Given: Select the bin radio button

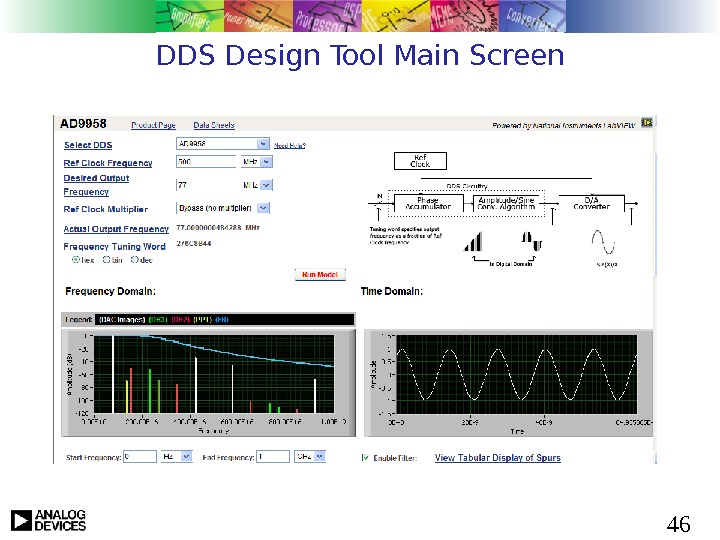Looking at the screenshot, I should [x=106, y=259].
